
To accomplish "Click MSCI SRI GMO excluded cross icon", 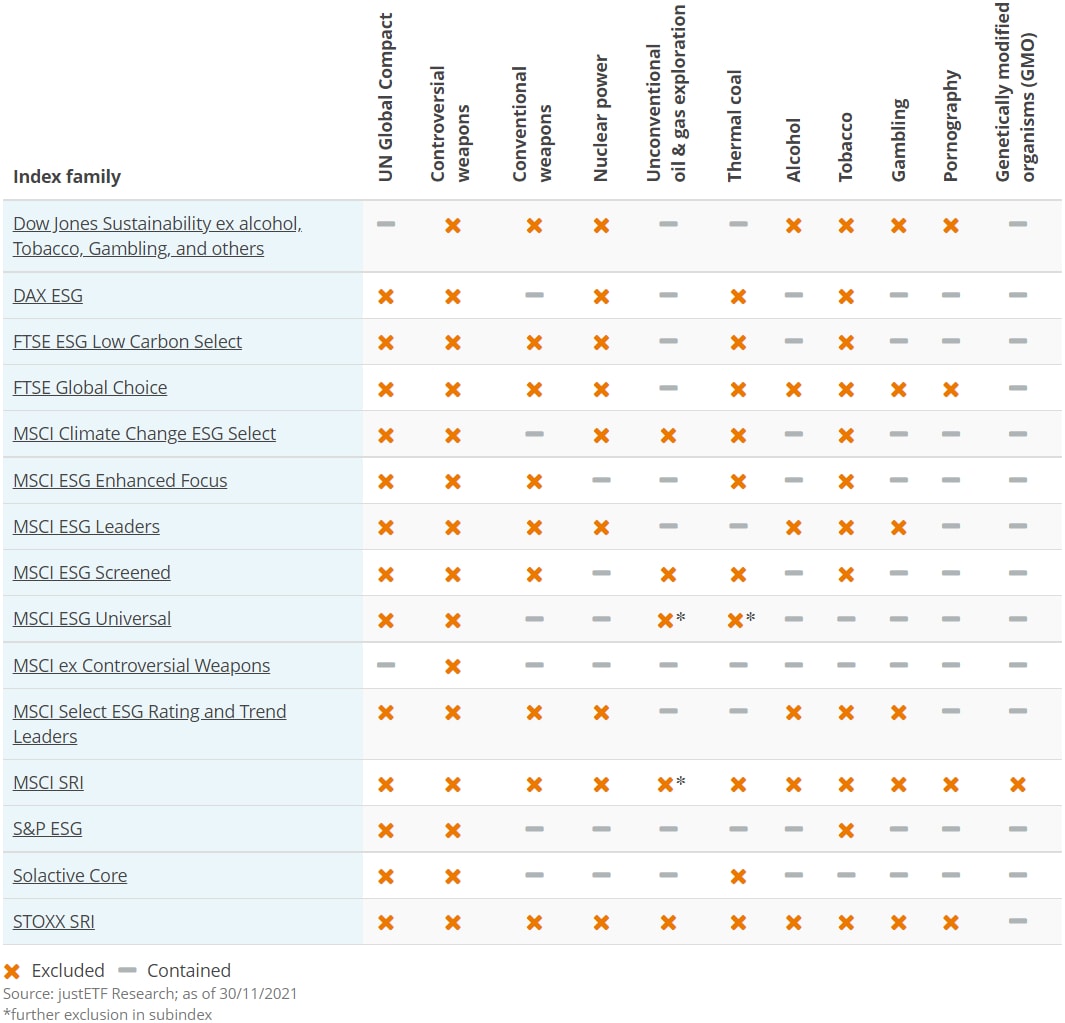I will [1018, 785].
